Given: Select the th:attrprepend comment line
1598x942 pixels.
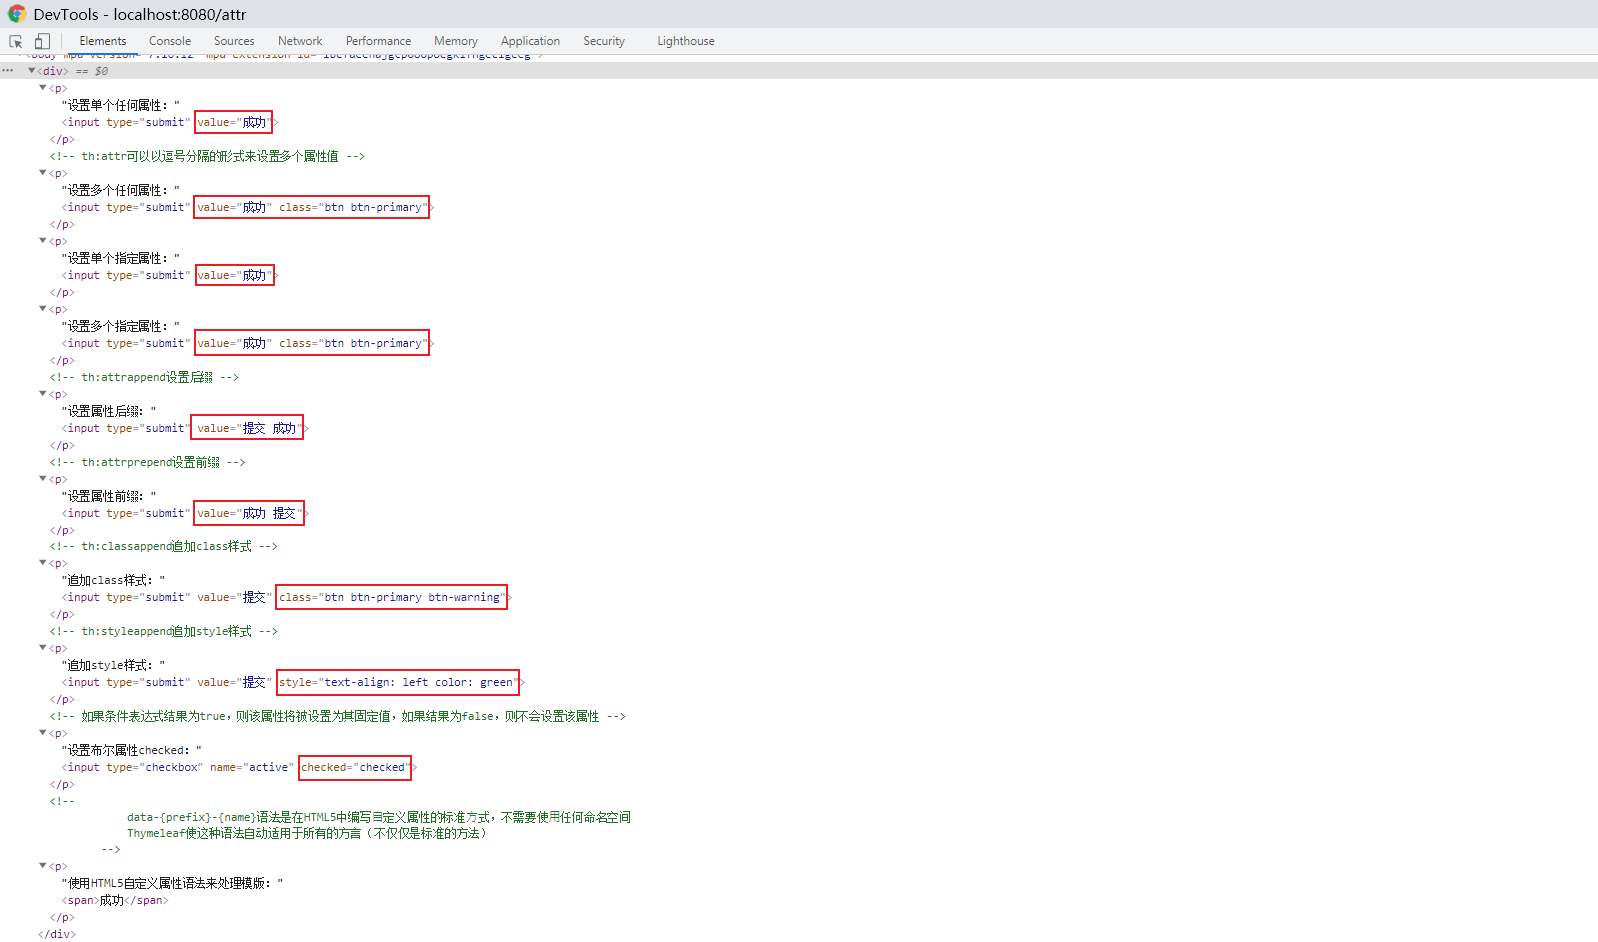Looking at the screenshot, I should (147, 462).
